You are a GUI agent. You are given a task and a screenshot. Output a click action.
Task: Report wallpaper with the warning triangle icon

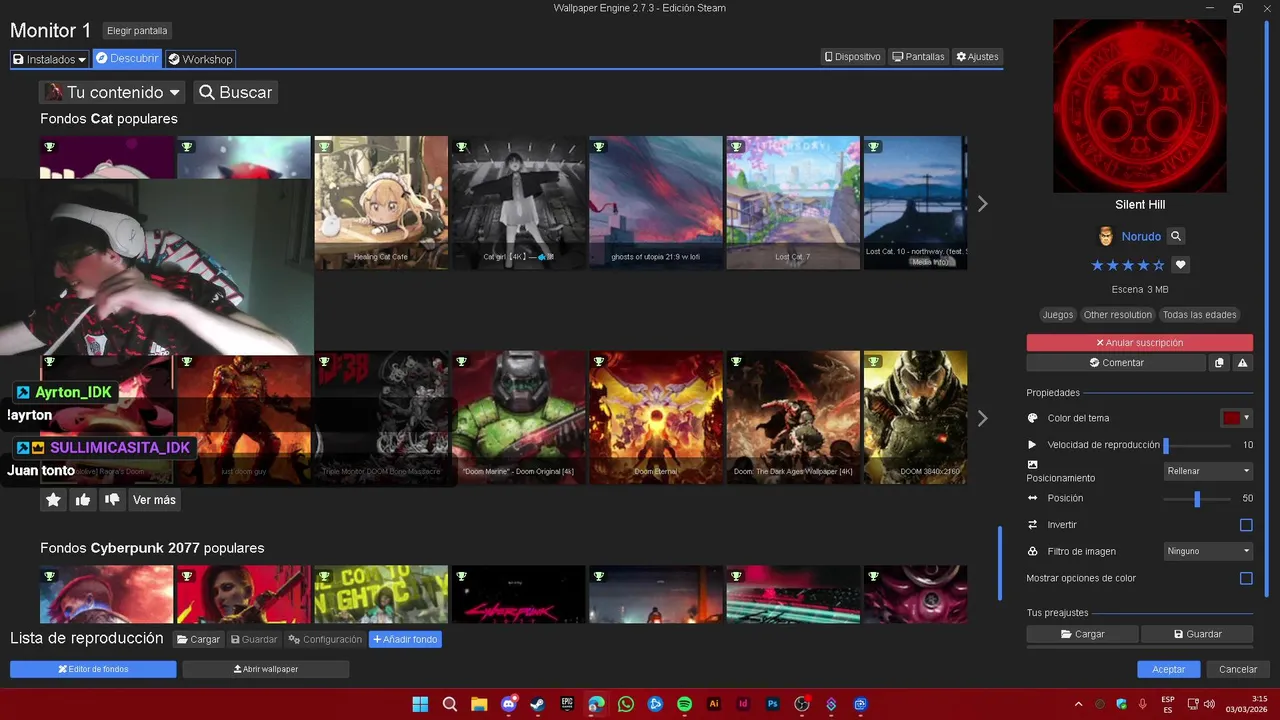1242,363
